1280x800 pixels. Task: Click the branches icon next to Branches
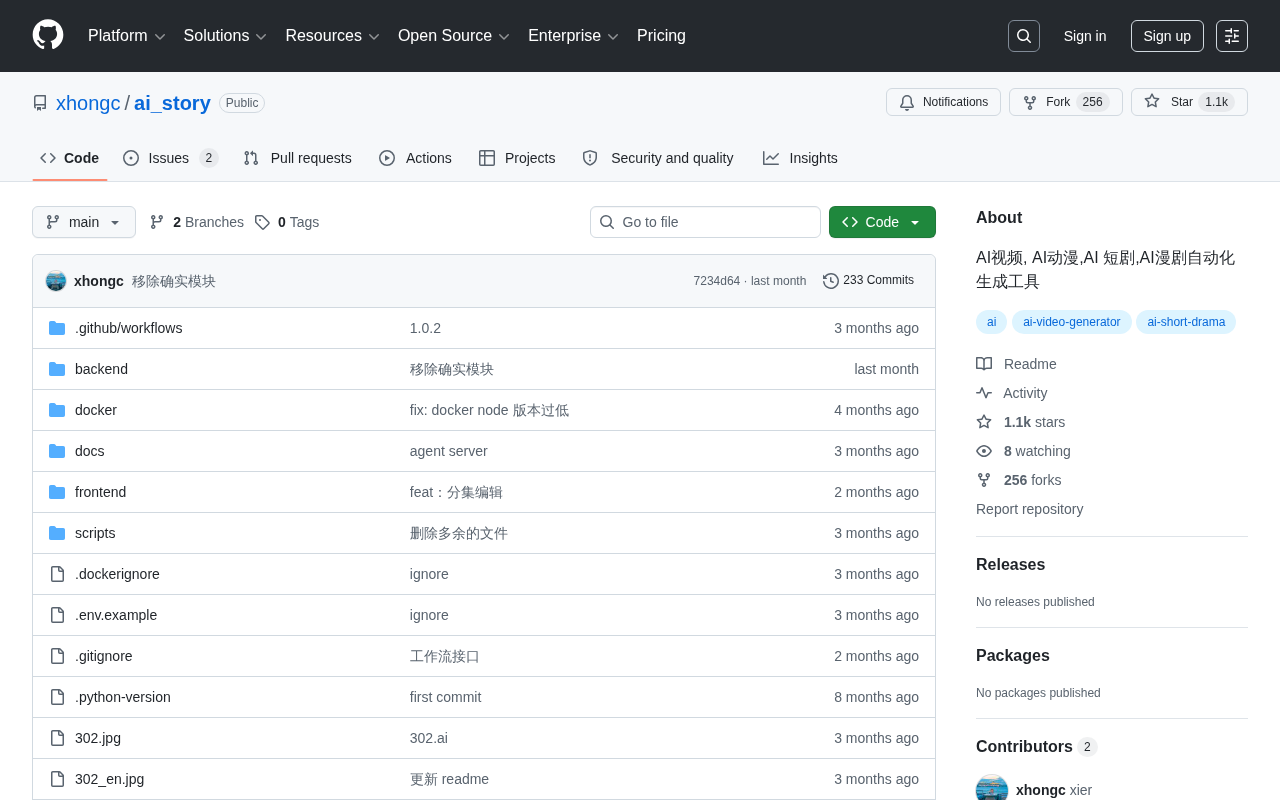pyautogui.click(x=157, y=222)
